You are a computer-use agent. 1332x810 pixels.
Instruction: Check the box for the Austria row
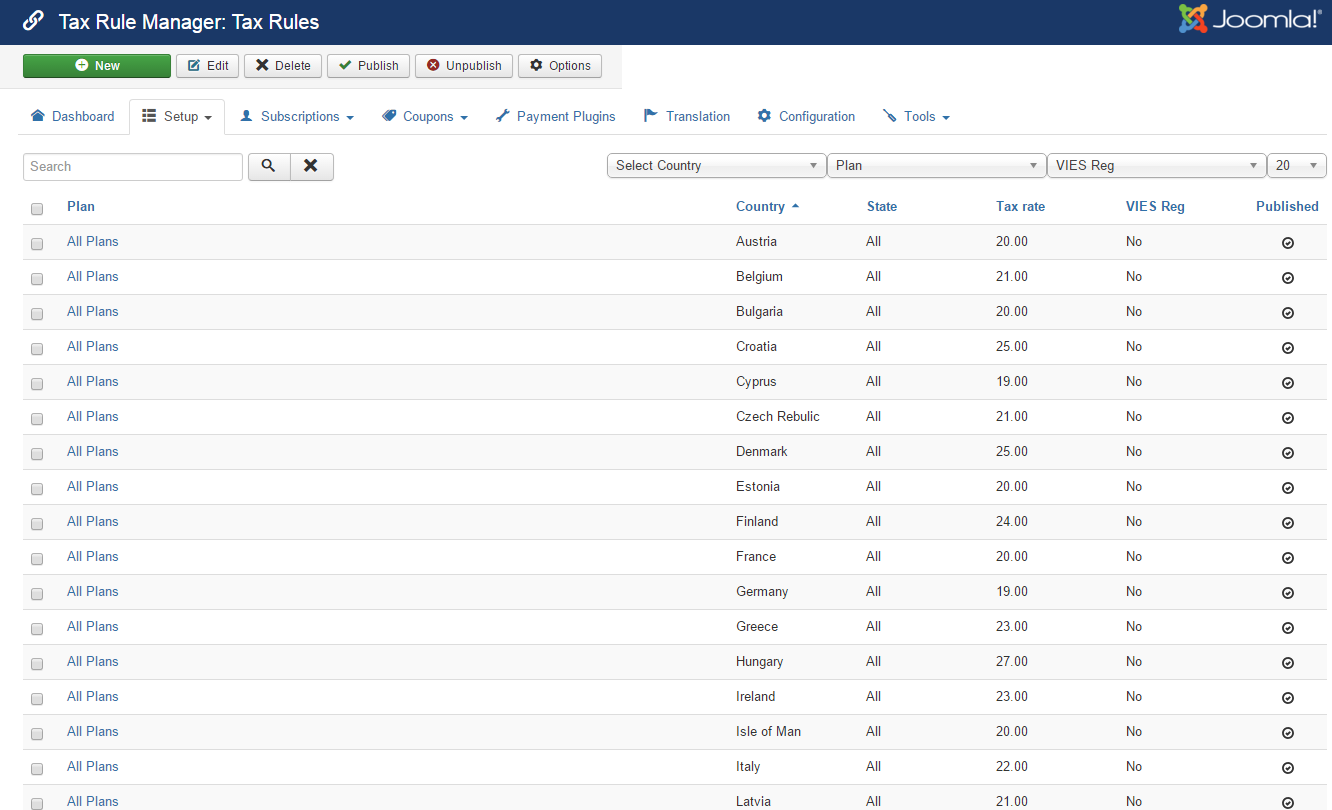pos(37,244)
